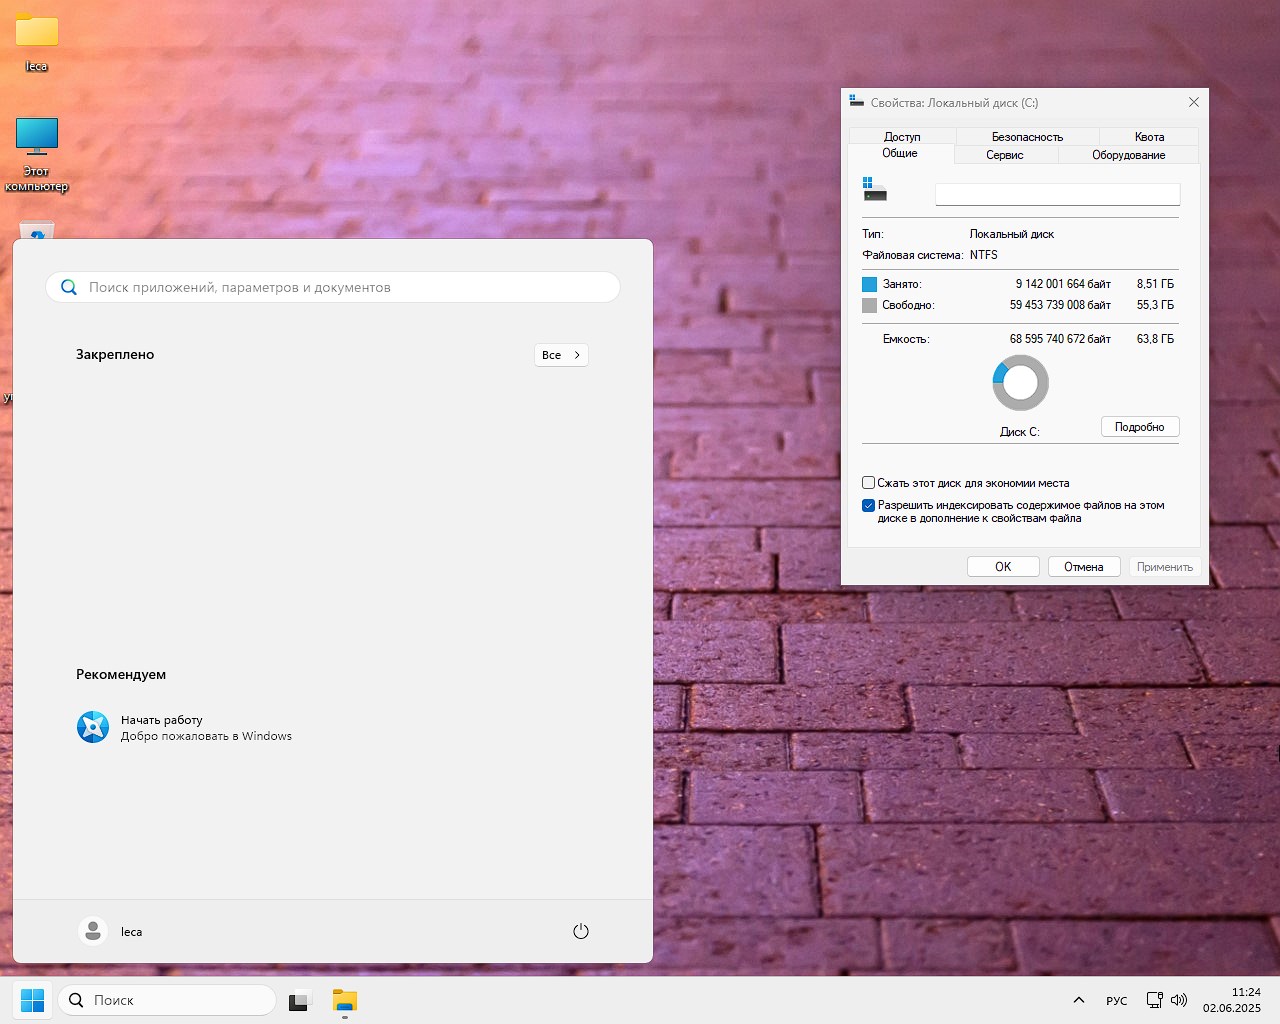Click the "55,3 ГБ" free space value
The width and height of the screenshot is (1280, 1024).
pos(1155,305)
